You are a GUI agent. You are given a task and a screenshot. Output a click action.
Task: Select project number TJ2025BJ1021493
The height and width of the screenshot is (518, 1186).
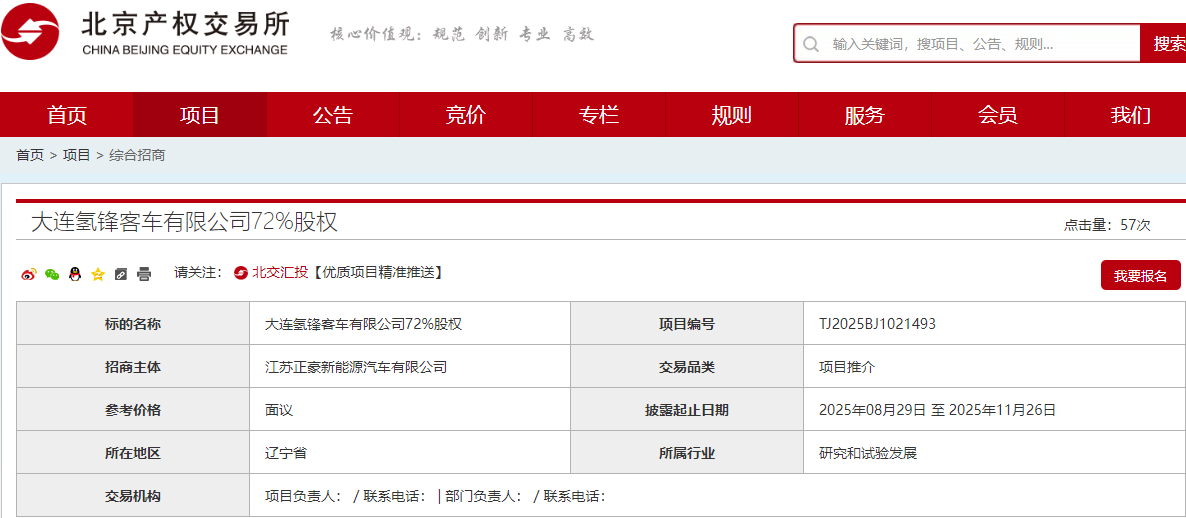coord(877,324)
